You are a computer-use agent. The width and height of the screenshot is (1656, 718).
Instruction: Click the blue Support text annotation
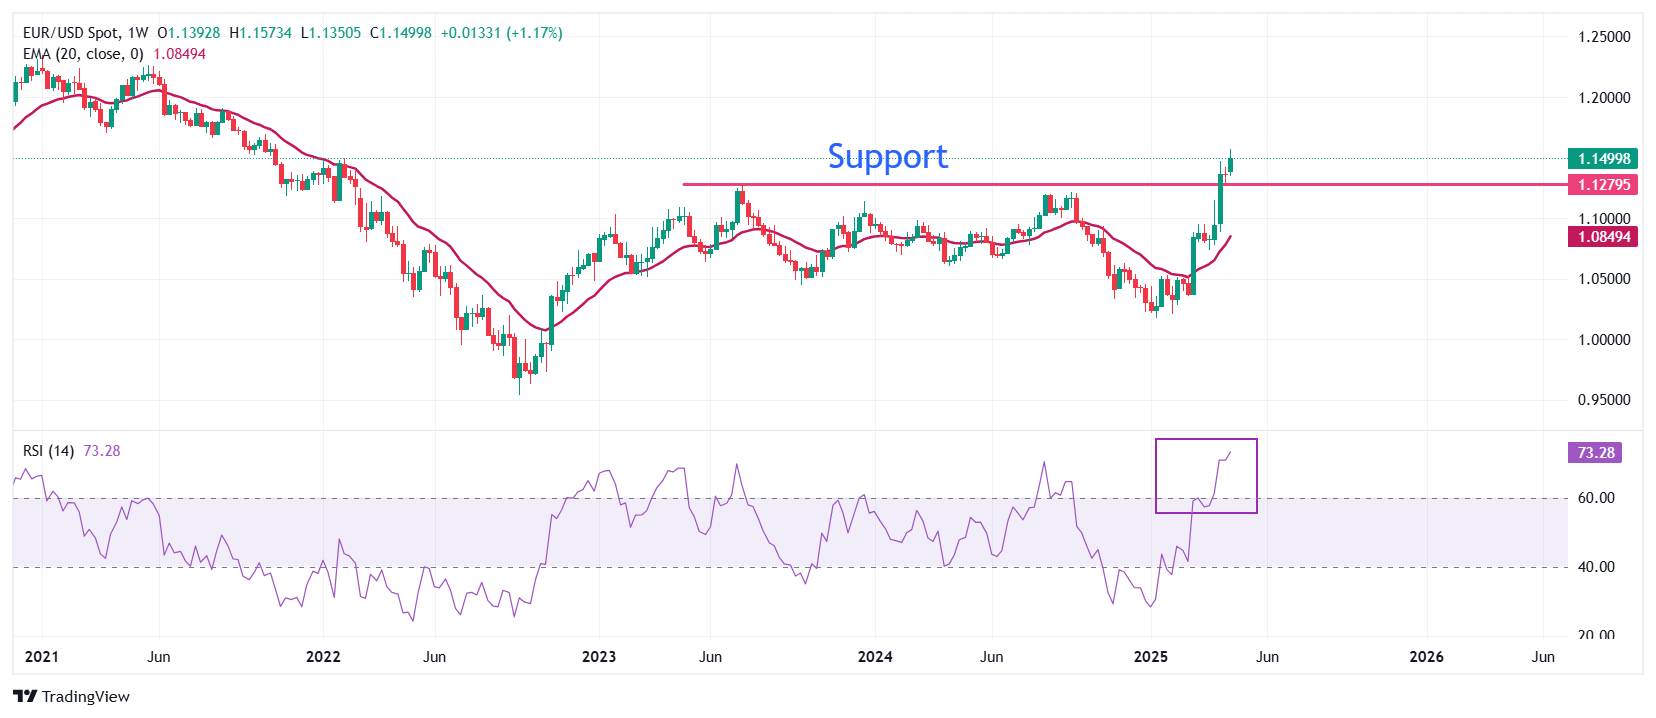[x=887, y=157]
